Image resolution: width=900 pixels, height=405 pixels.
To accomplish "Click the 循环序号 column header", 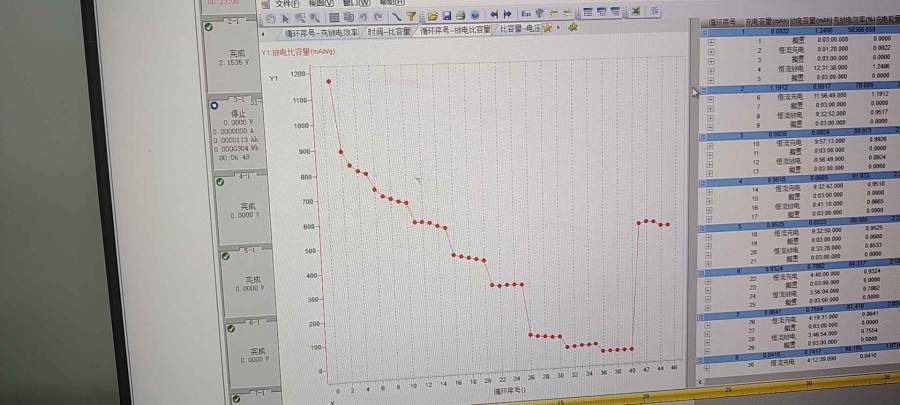I will 722,21.
